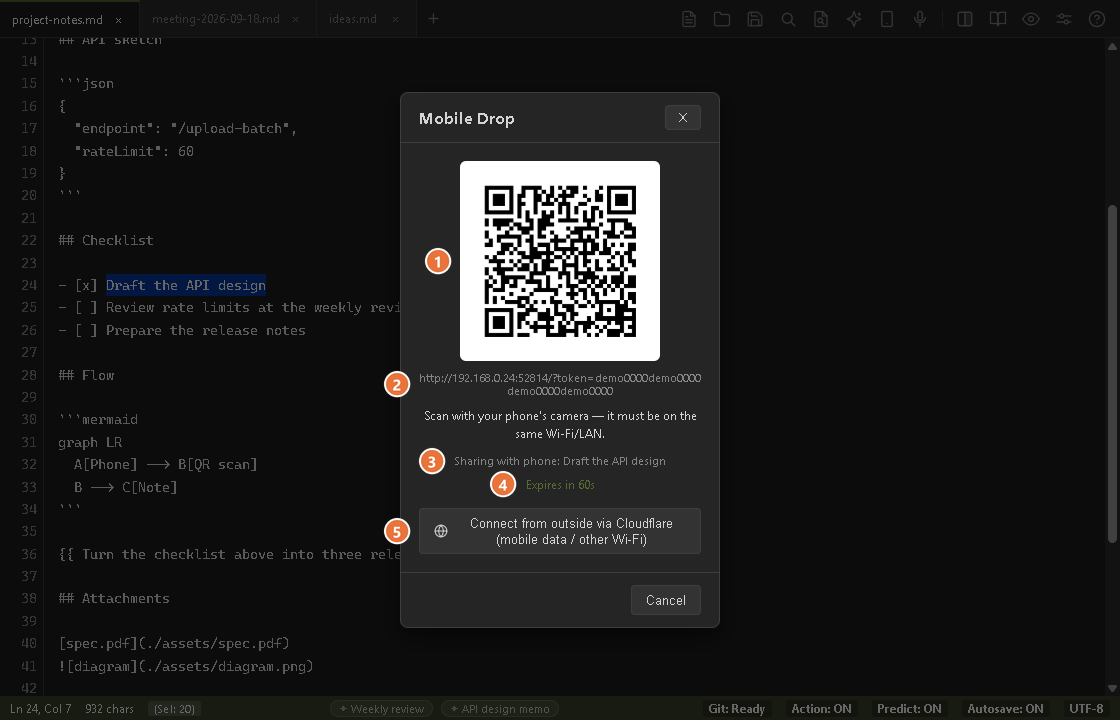
Task: Click the '![diagram](./assets/diagram.png)' line
Action: (x=186, y=666)
